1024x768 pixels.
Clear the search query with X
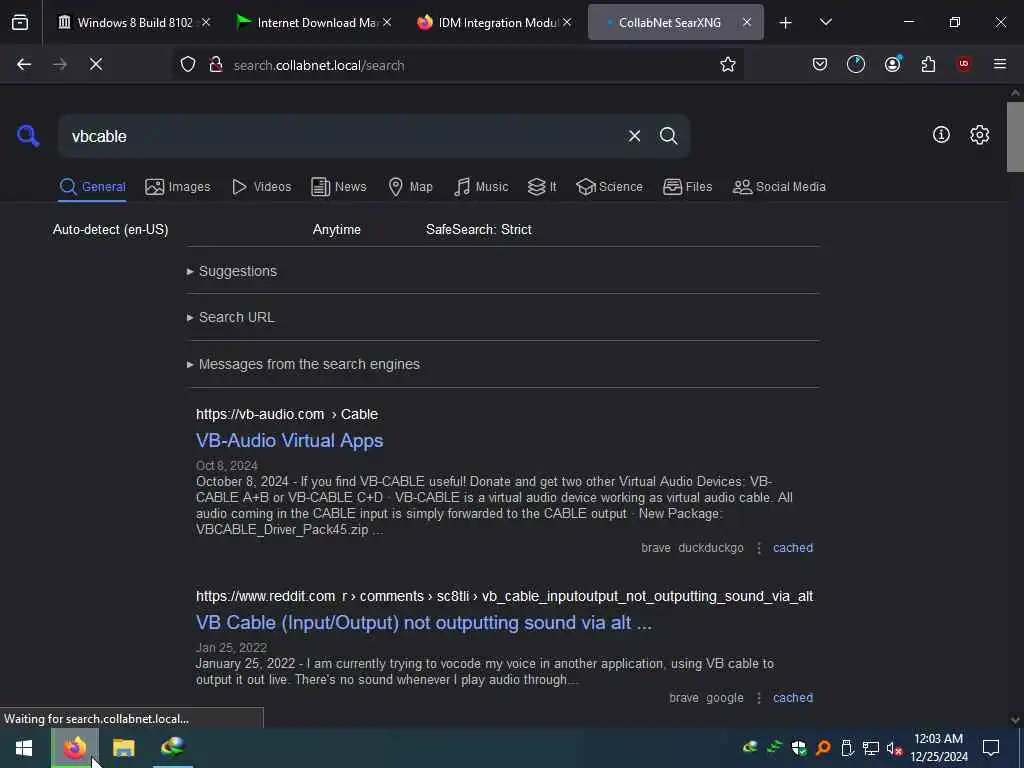tap(634, 136)
